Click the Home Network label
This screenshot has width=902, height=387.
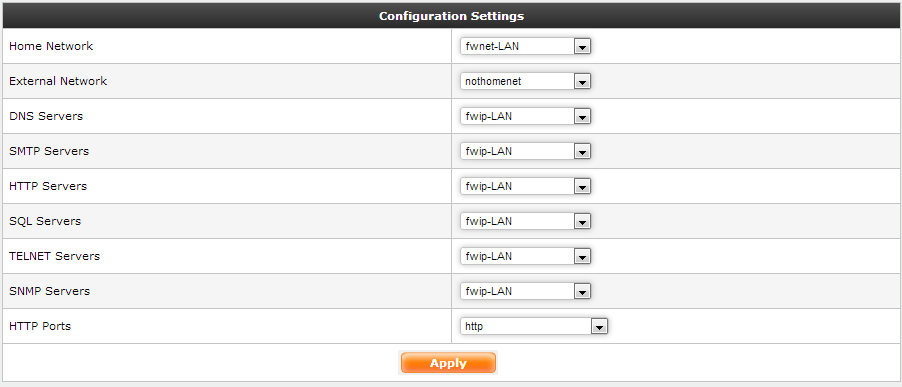[51, 46]
